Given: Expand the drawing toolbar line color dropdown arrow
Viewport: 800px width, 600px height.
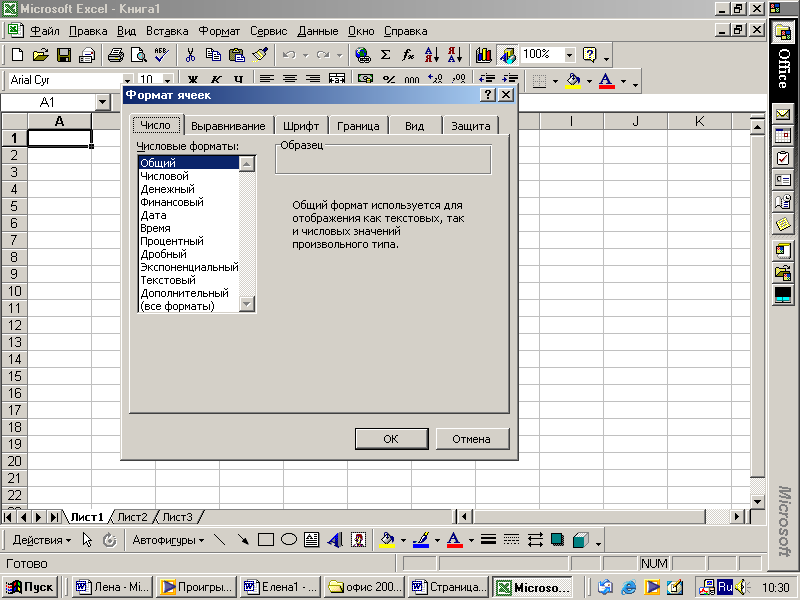Looking at the screenshot, I should 437,540.
